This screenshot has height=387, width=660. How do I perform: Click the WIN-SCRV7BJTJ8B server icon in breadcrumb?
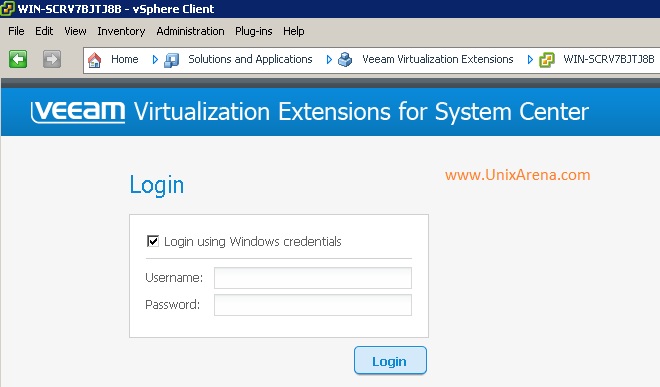[547, 60]
